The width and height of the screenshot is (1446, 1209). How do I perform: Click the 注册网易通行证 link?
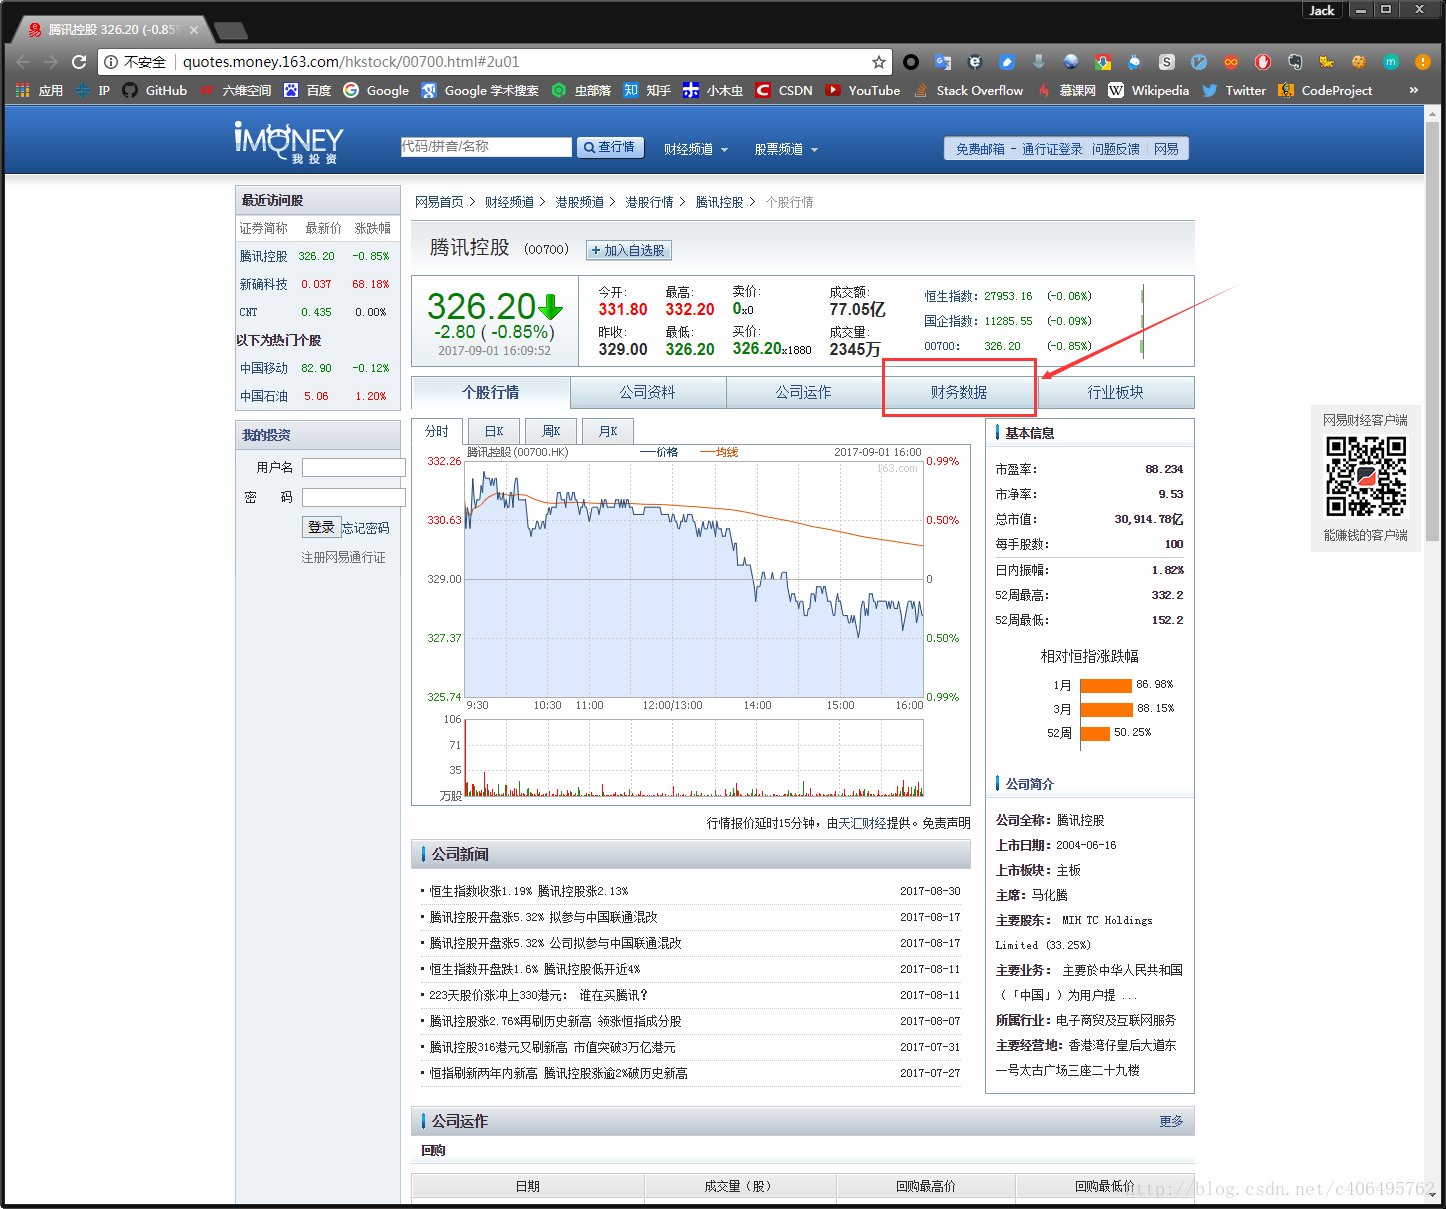(343, 557)
